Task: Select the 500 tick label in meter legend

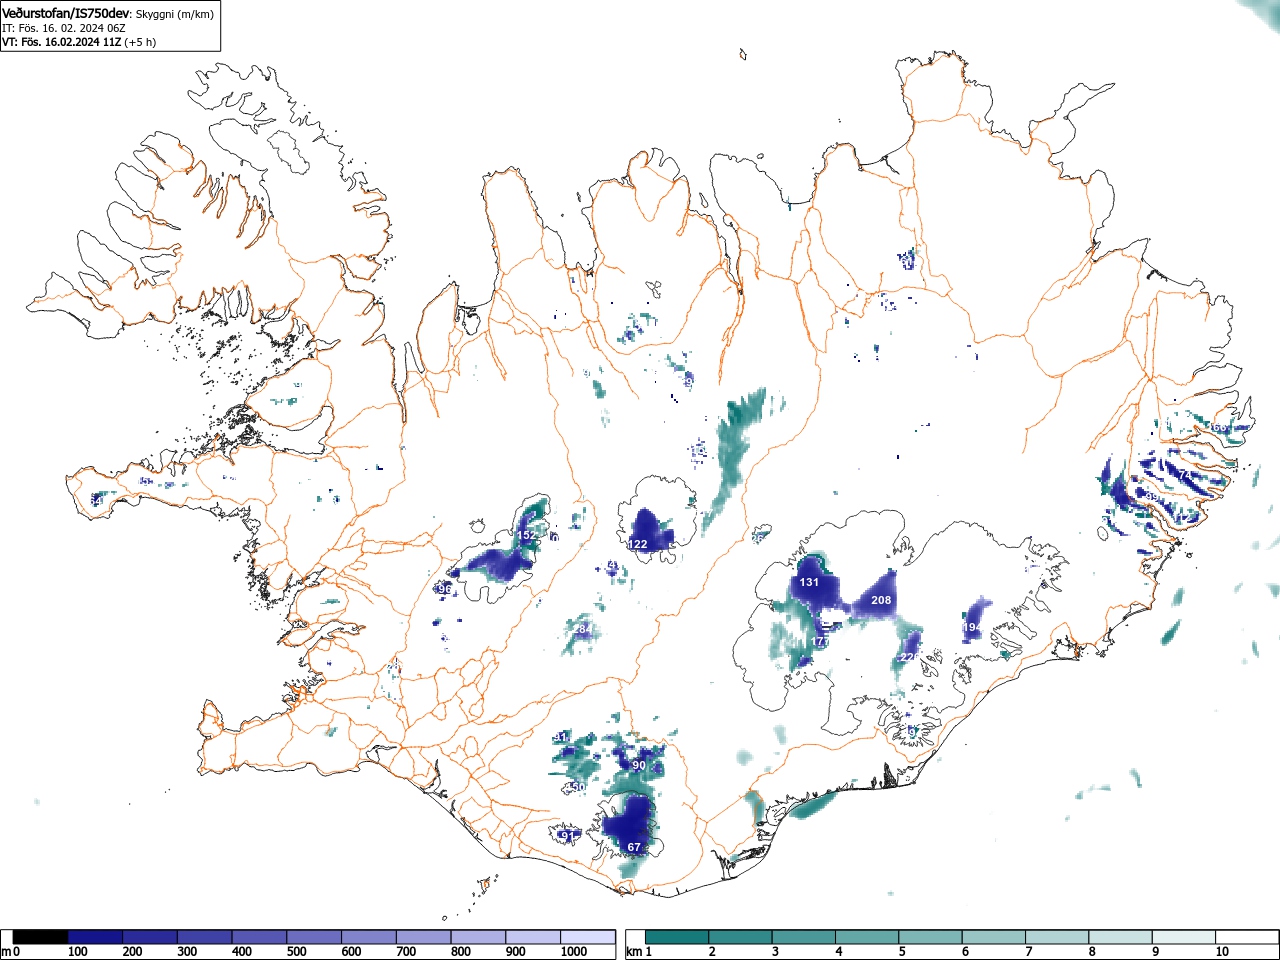Action: (296, 952)
